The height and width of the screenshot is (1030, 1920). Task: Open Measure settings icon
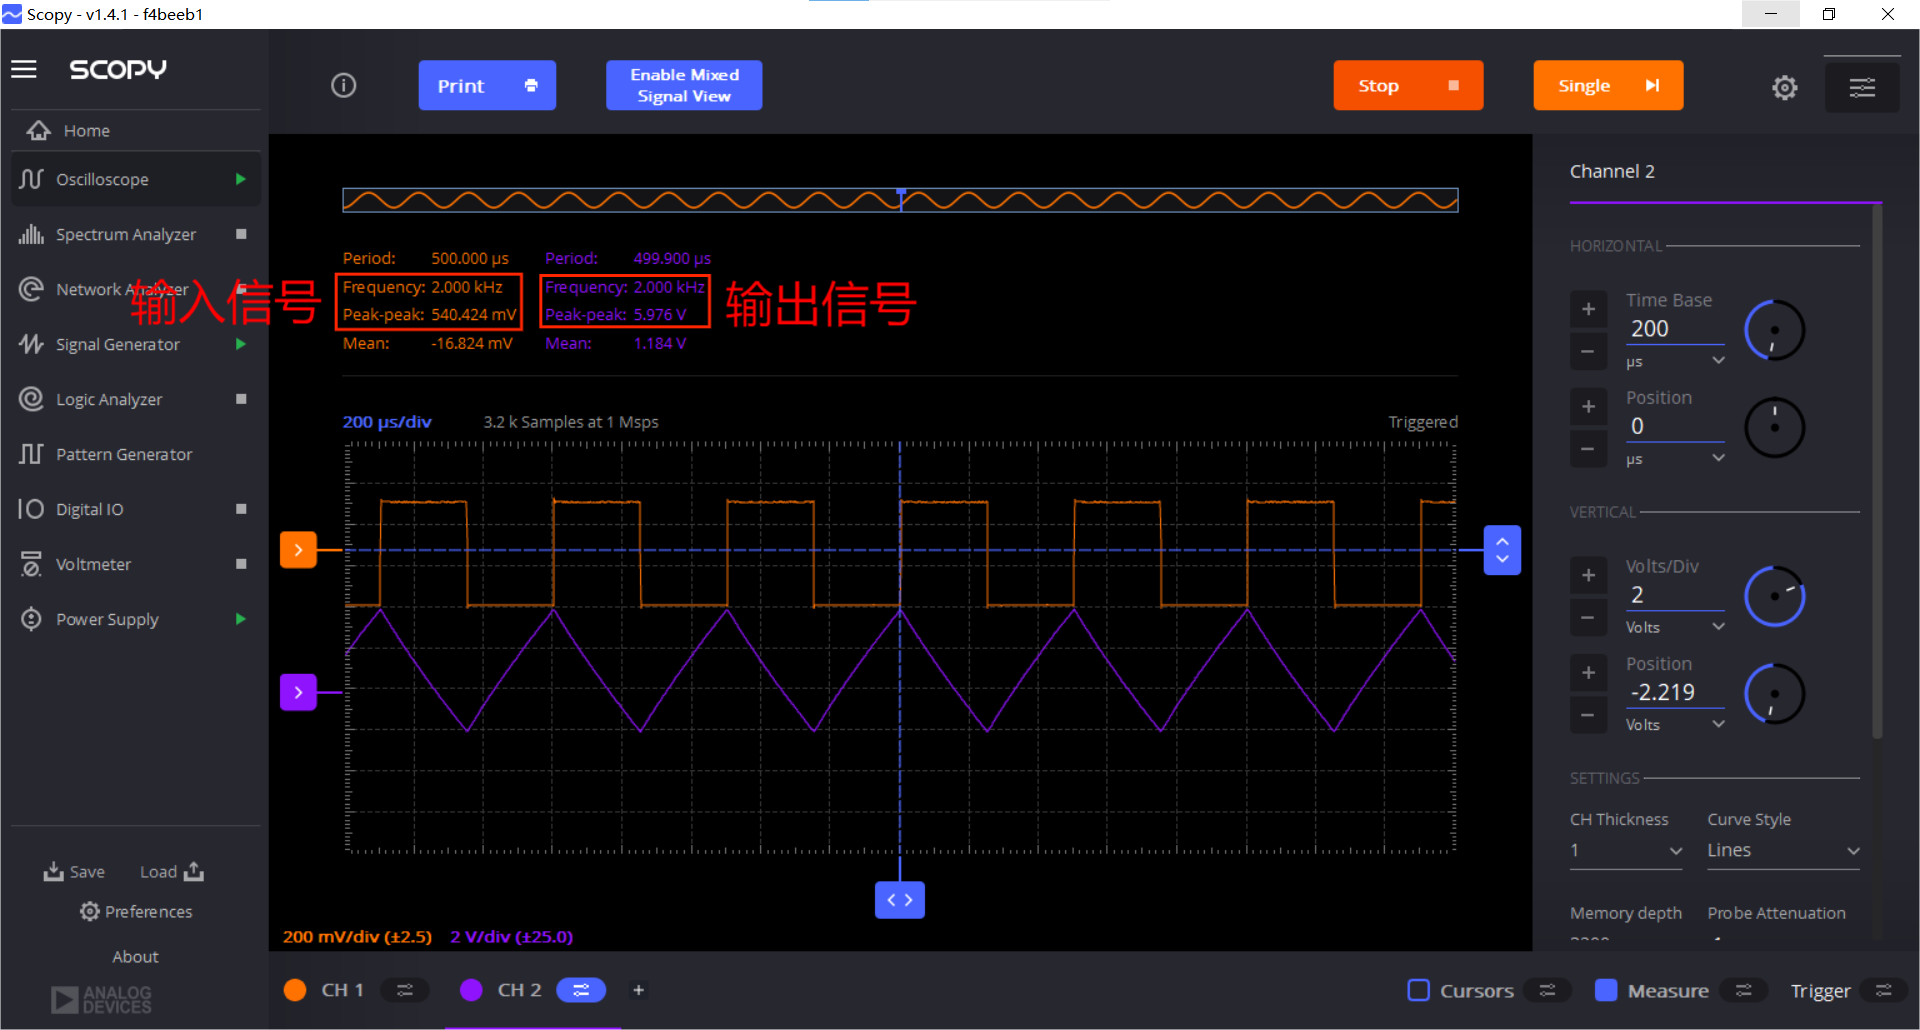tap(1744, 990)
